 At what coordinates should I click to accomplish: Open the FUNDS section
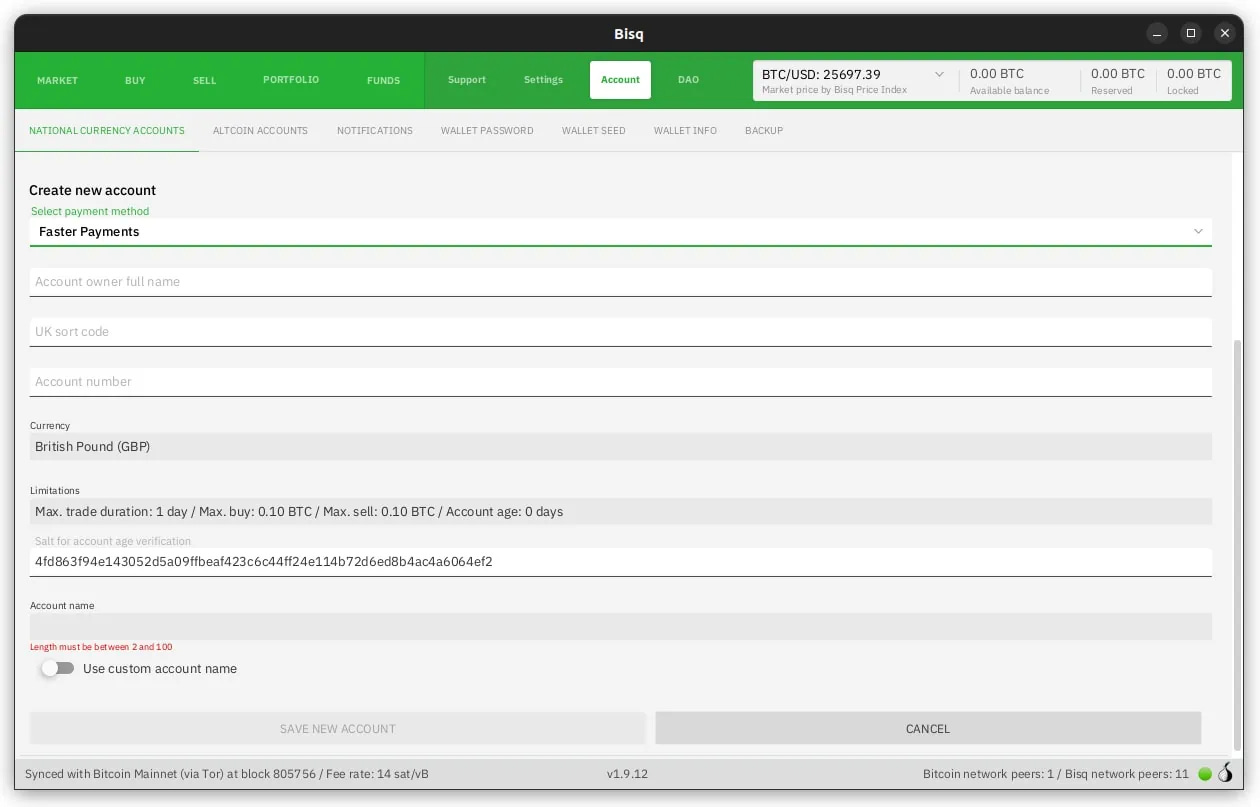tap(383, 80)
